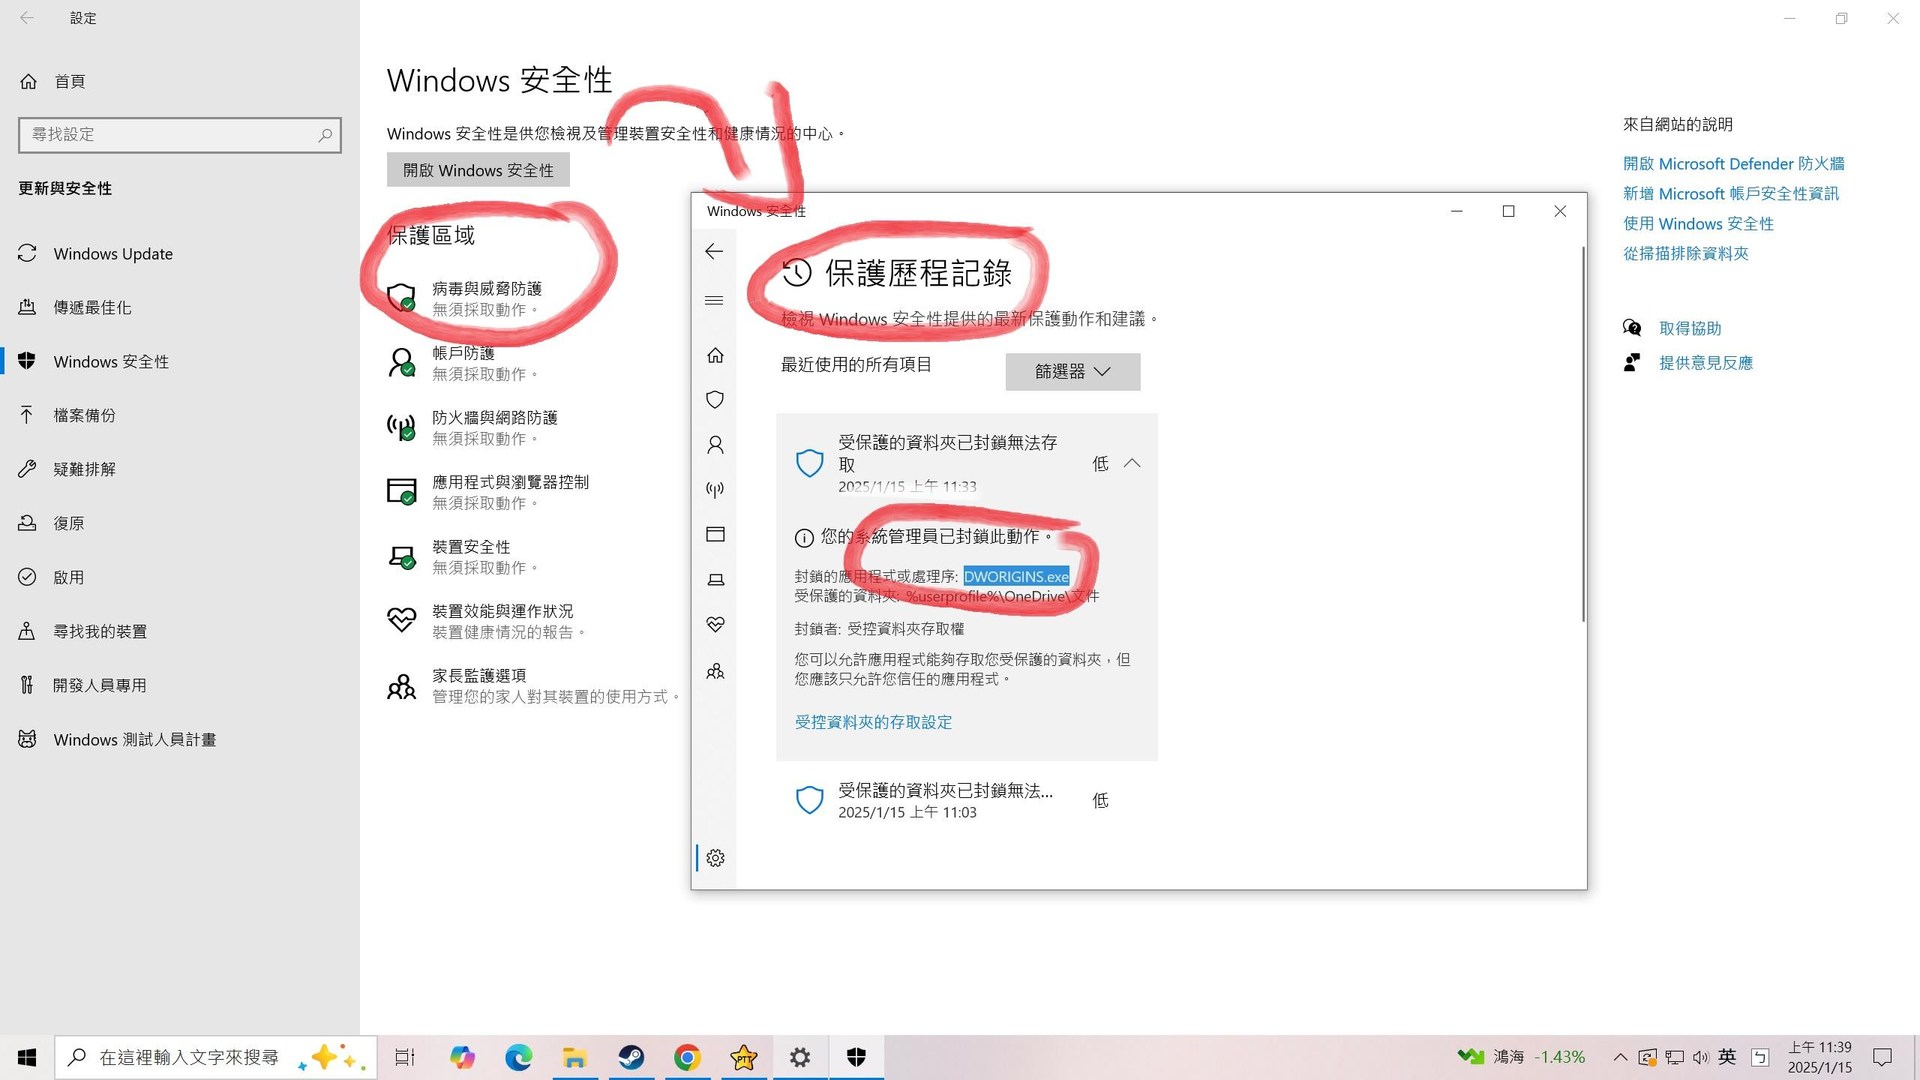Open Firewall network icon in Security sidebar
This screenshot has width=1920, height=1080.
click(715, 489)
